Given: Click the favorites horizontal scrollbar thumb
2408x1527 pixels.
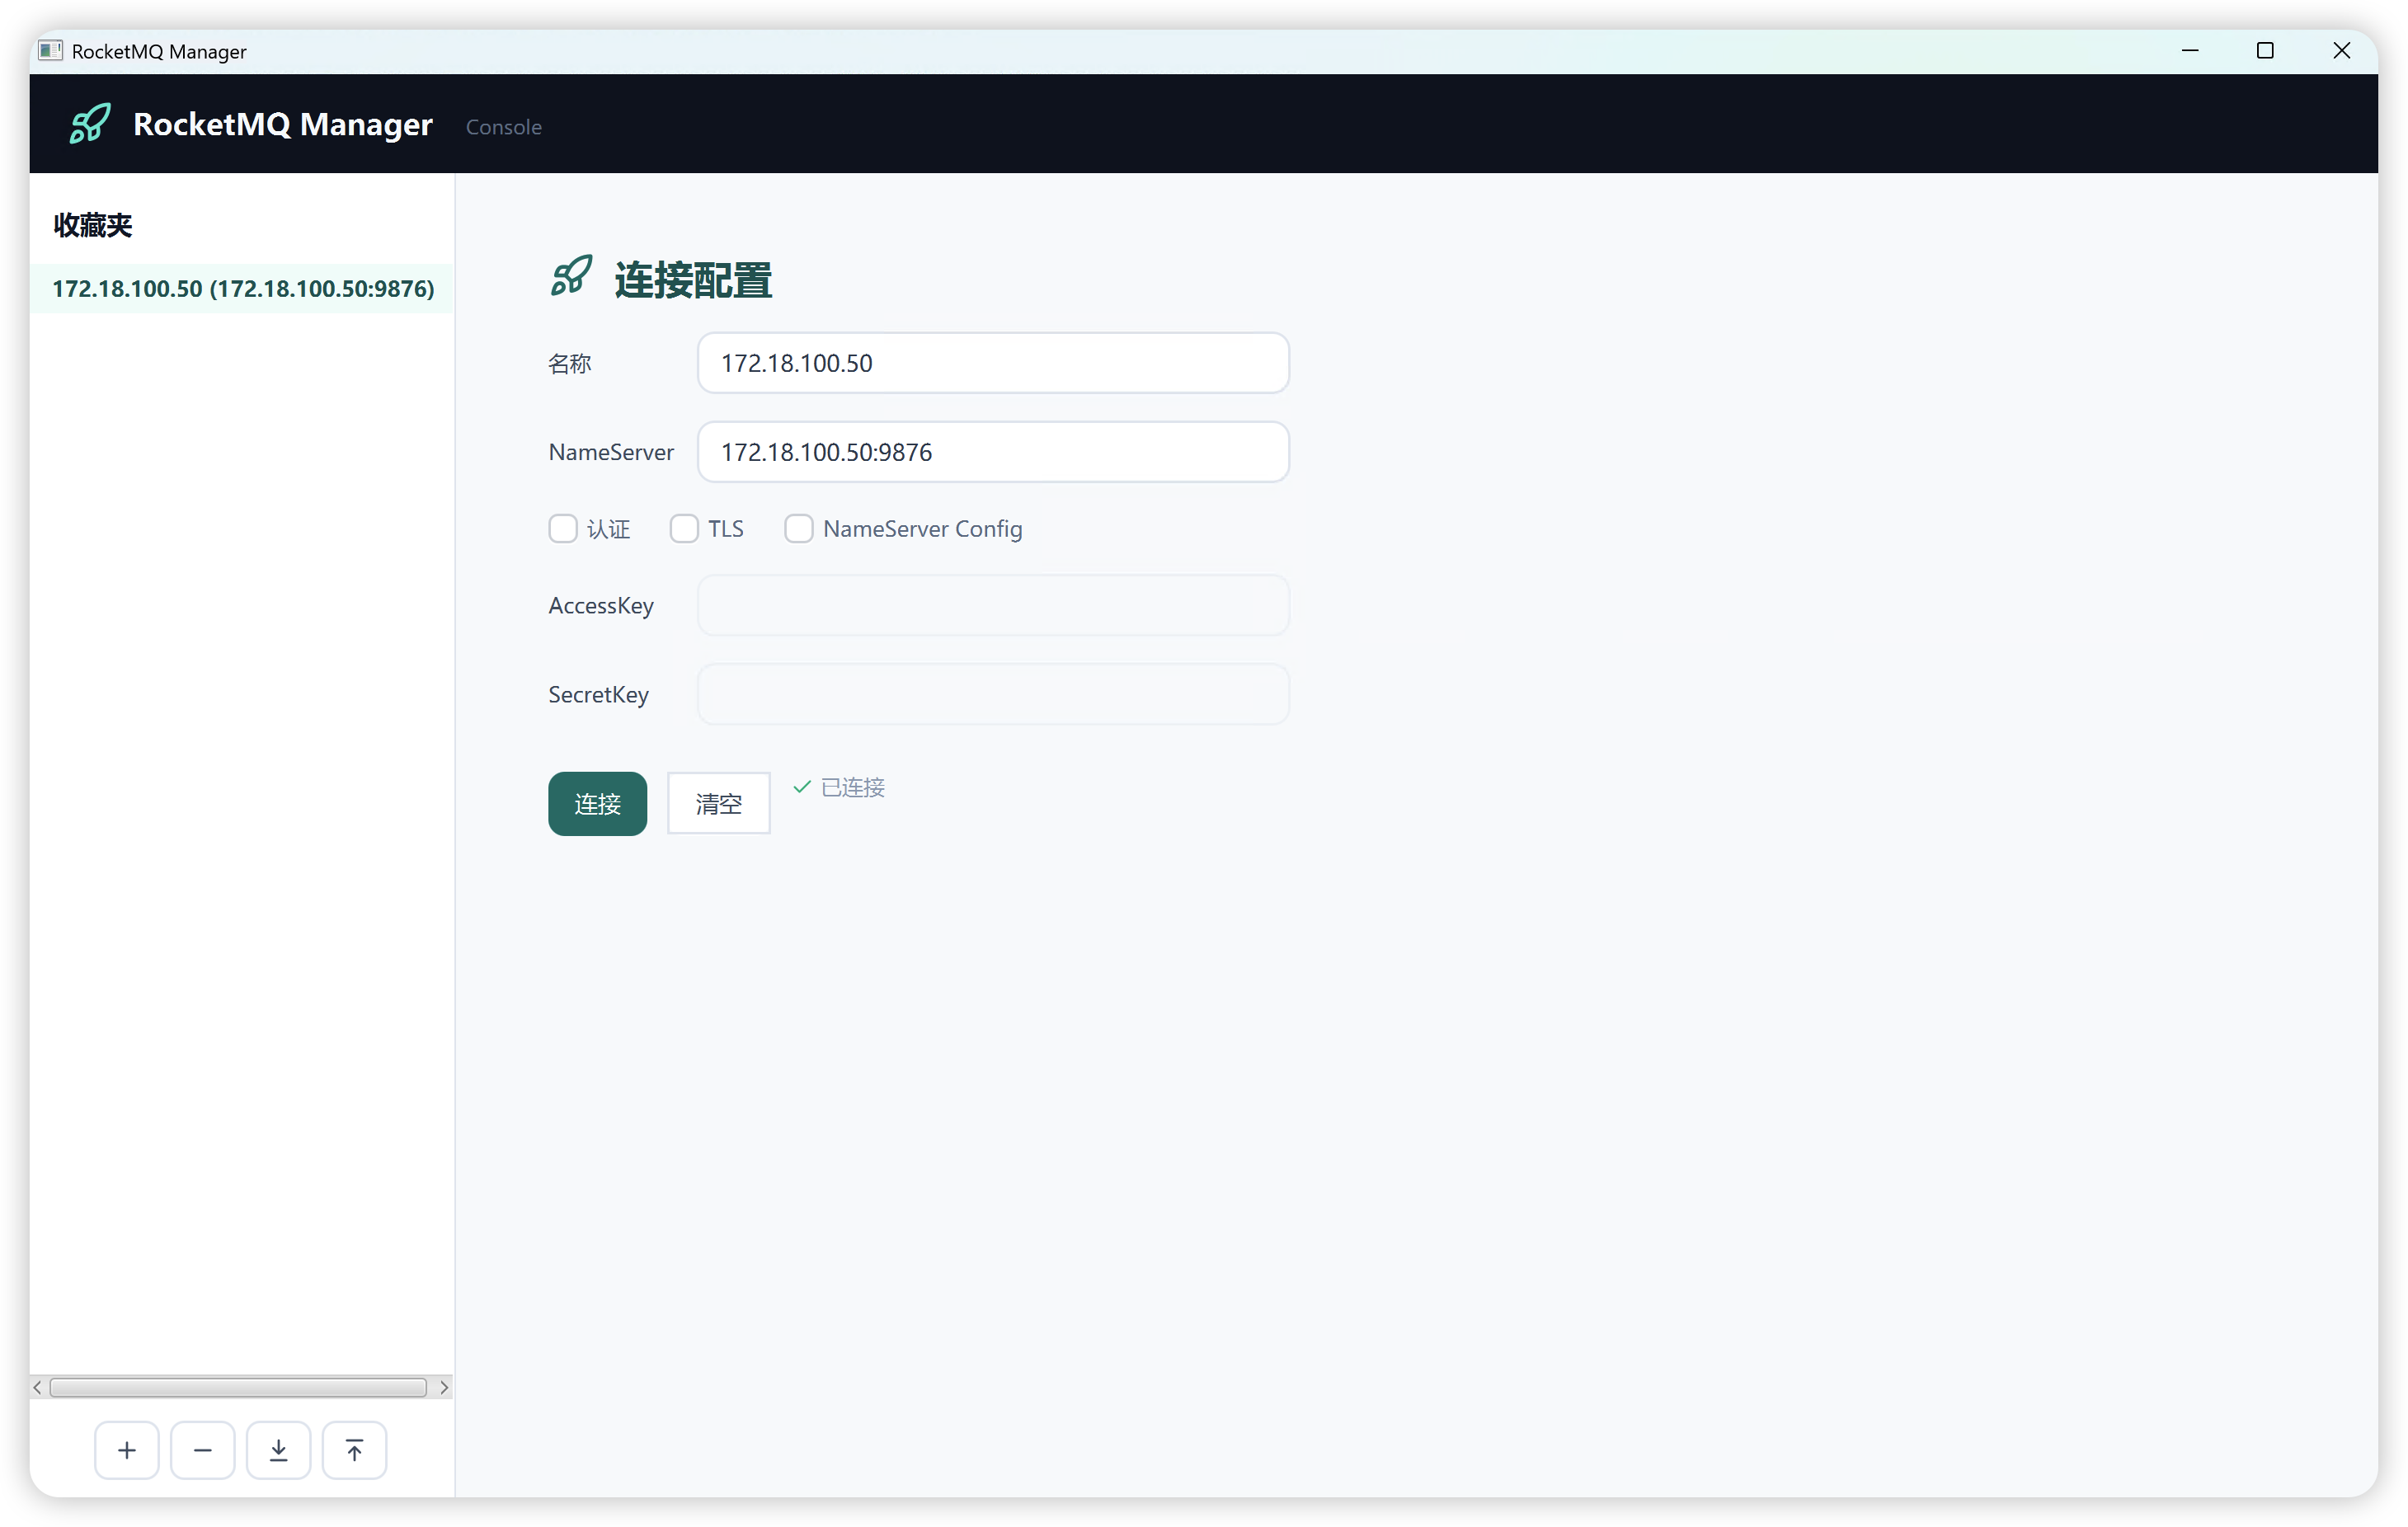Looking at the screenshot, I should pyautogui.click(x=238, y=1387).
